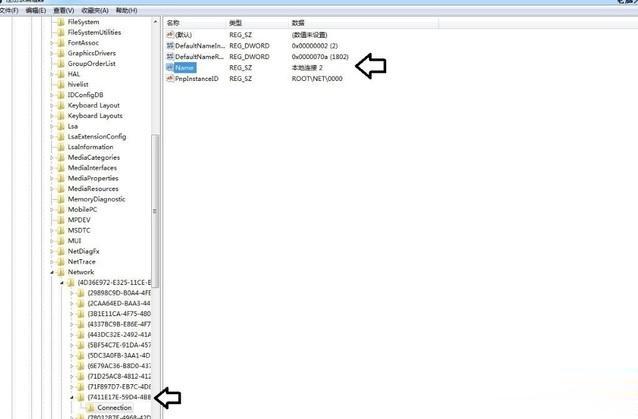
Task: Open the 文件(F) menu
Action: 9,11
